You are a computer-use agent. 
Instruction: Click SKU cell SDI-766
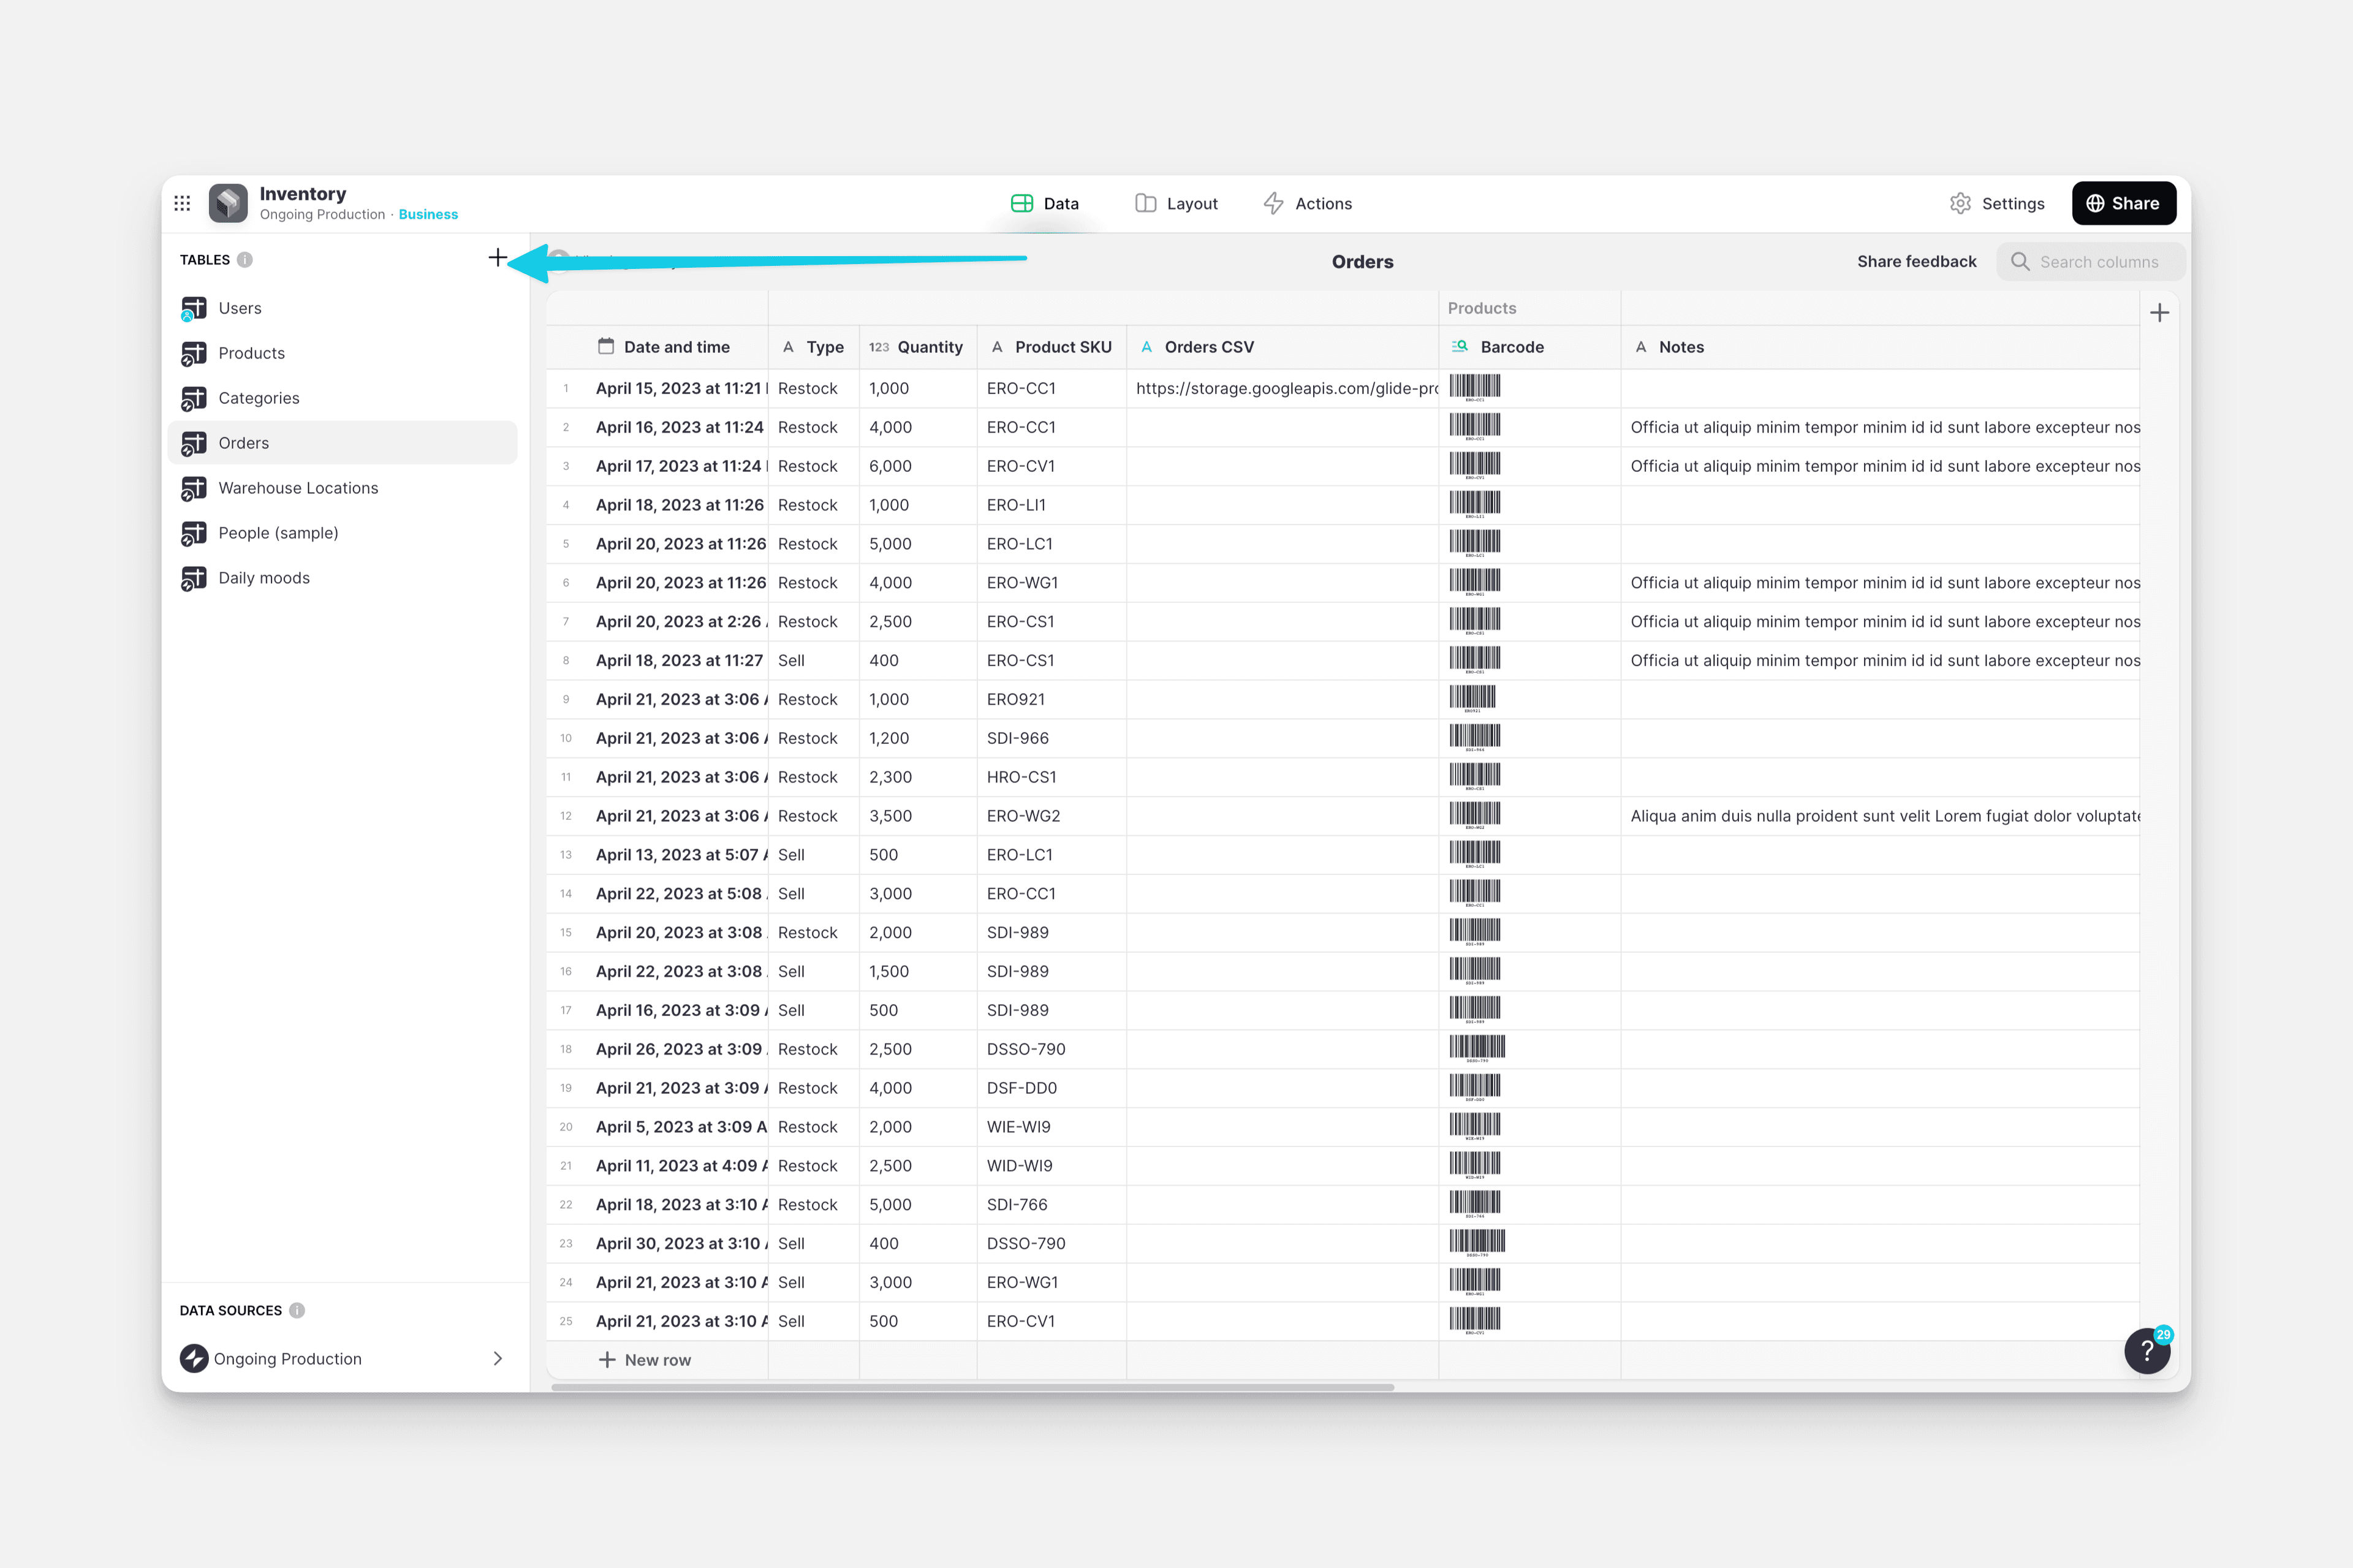click(1052, 1204)
